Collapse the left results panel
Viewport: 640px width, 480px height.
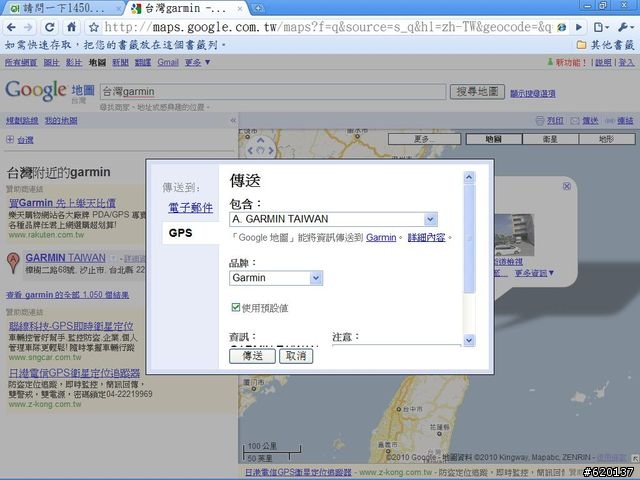pyautogui.click(x=233, y=120)
